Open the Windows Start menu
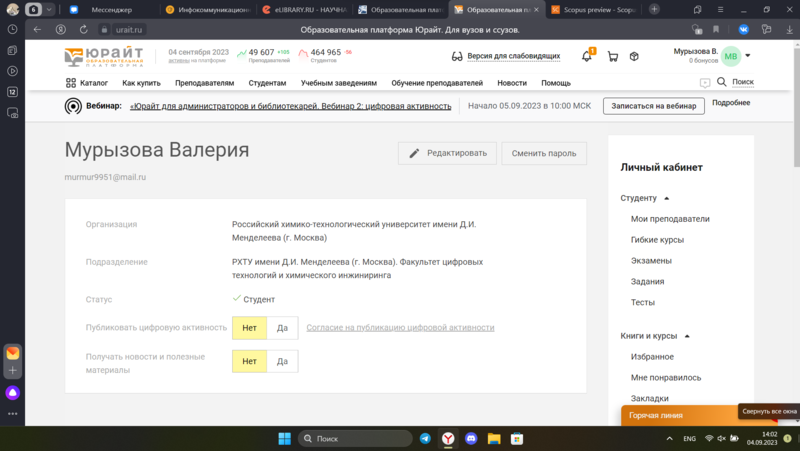 (x=285, y=438)
